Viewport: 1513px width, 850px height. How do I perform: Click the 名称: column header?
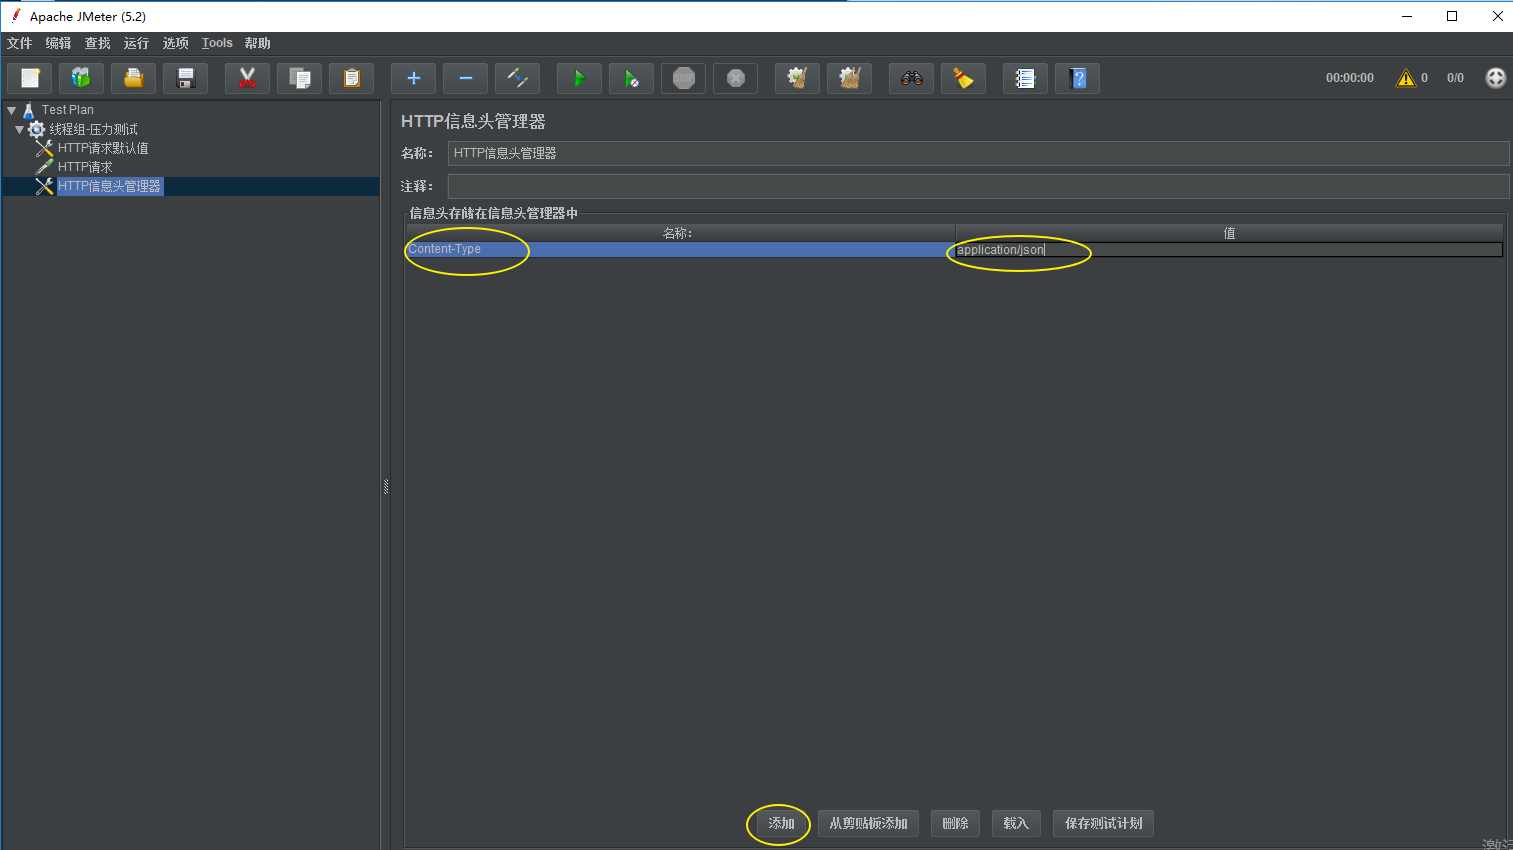(x=680, y=233)
